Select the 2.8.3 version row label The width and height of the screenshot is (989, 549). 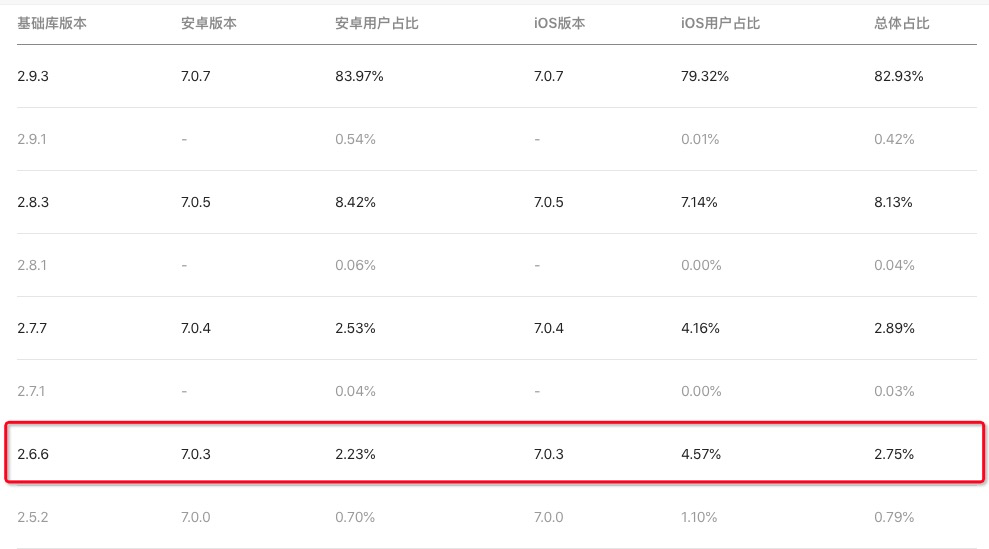(33, 202)
